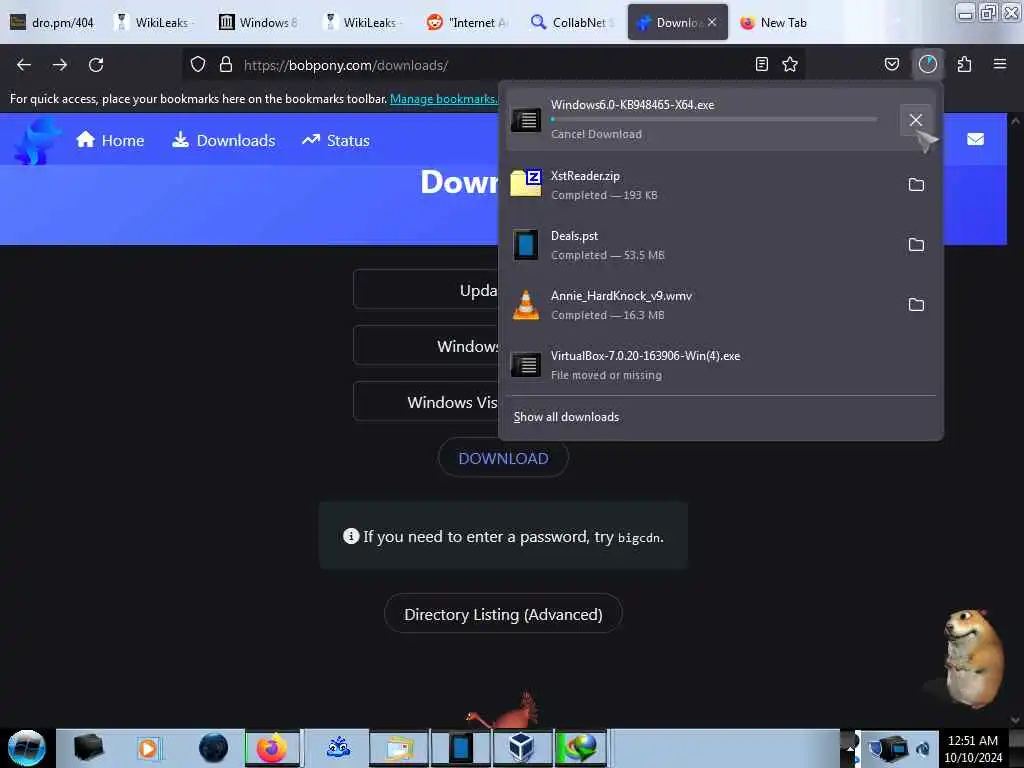Open Firefox from the taskbar
The height and width of the screenshot is (768, 1024).
coord(272,748)
